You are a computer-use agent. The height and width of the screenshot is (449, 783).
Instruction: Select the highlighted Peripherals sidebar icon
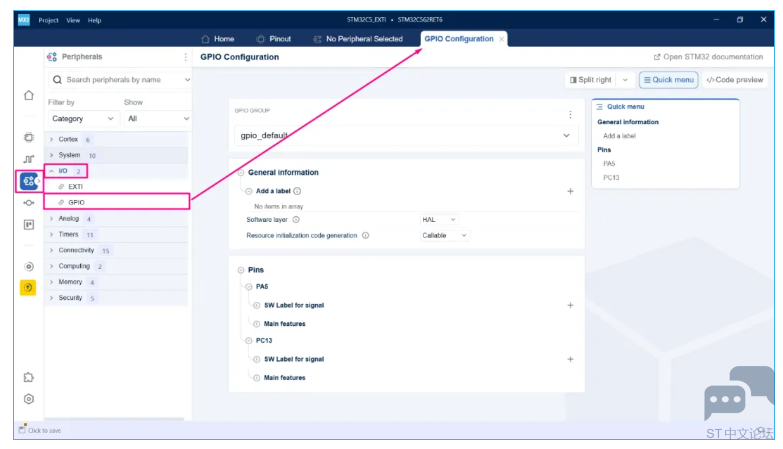click(29, 181)
